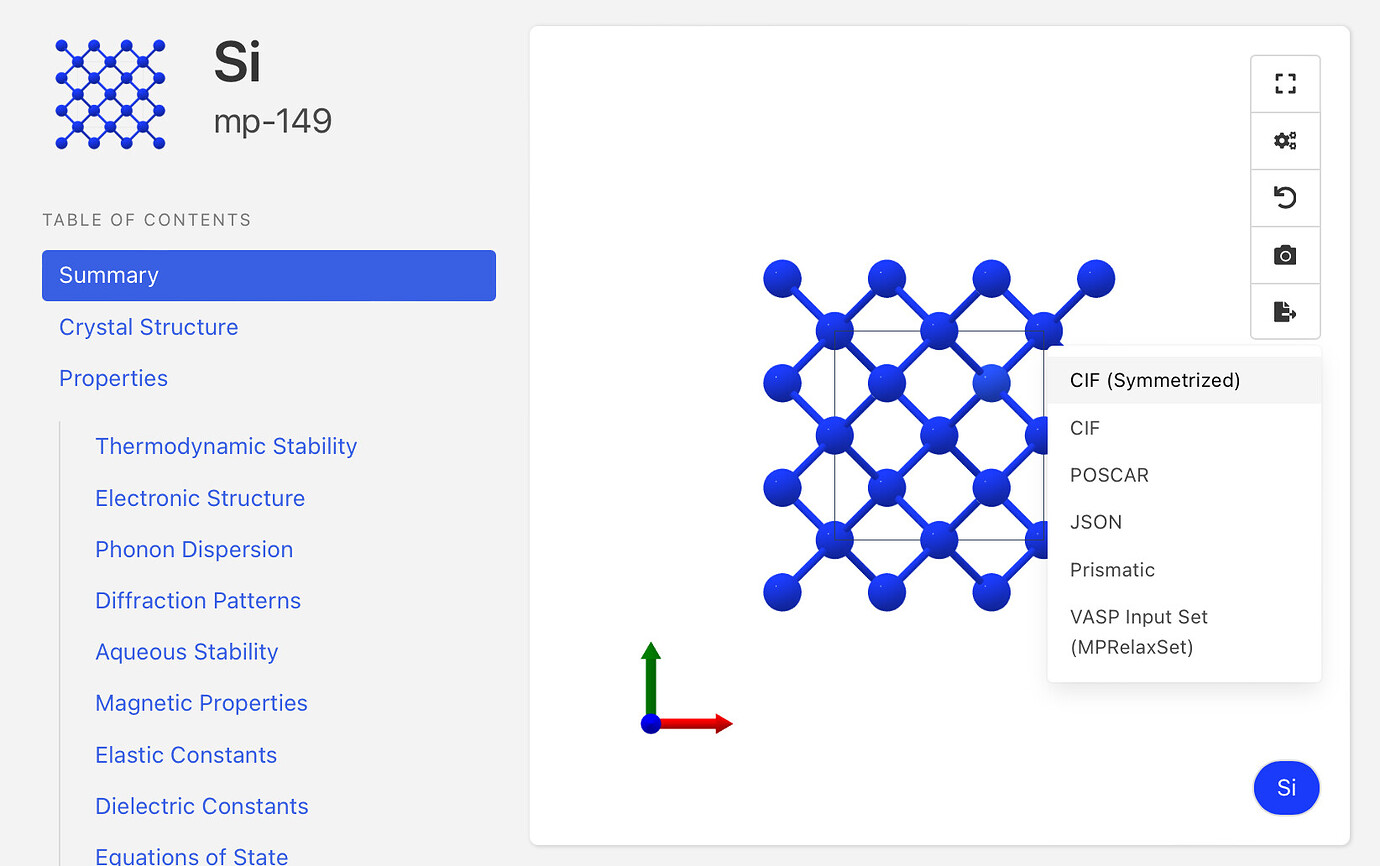Open fullscreen view of crystal structure
This screenshot has height=866, width=1380.
click(1285, 84)
